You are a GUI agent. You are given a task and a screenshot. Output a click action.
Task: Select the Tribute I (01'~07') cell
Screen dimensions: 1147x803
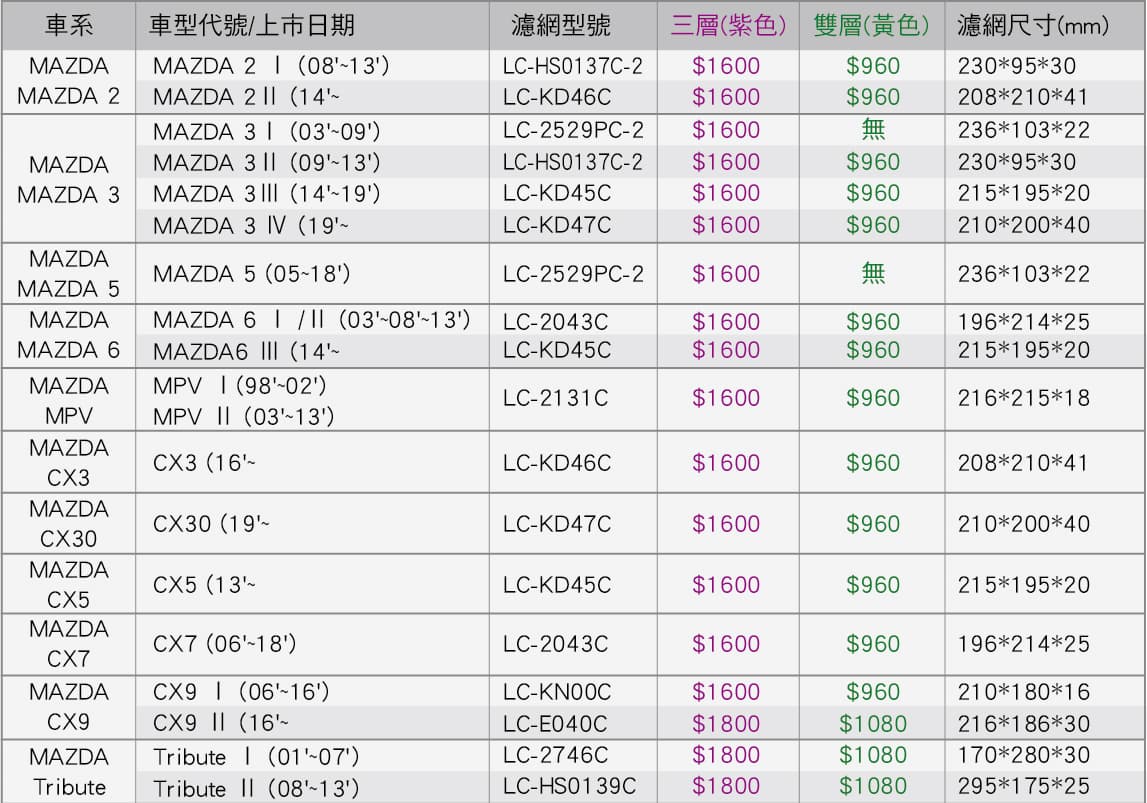coord(256,757)
